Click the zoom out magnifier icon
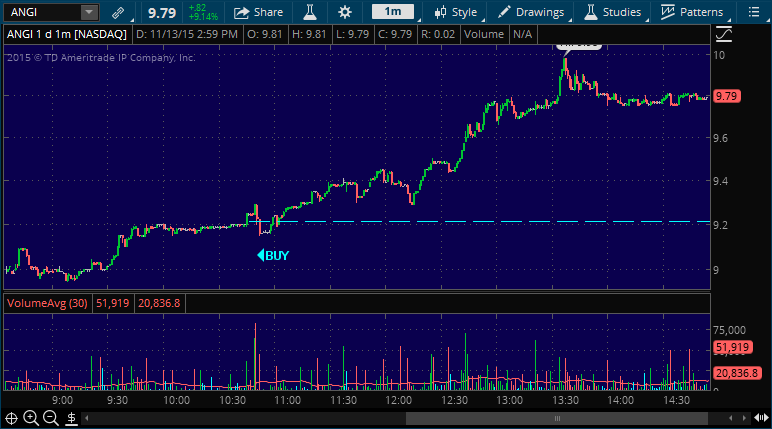772x429 pixels. (51, 418)
